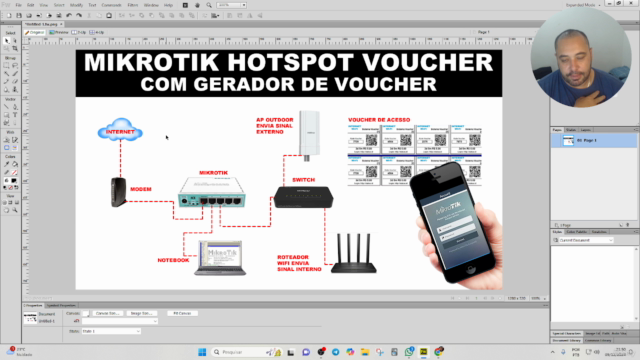Select the Brush tool
The height and width of the screenshot is (360, 640).
(15, 74)
